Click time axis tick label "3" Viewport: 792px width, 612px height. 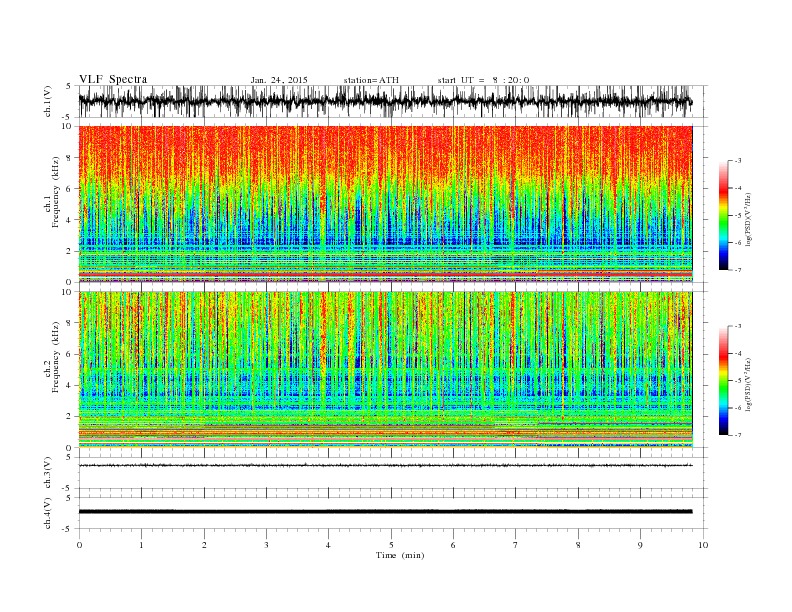click(x=266, y=545)
